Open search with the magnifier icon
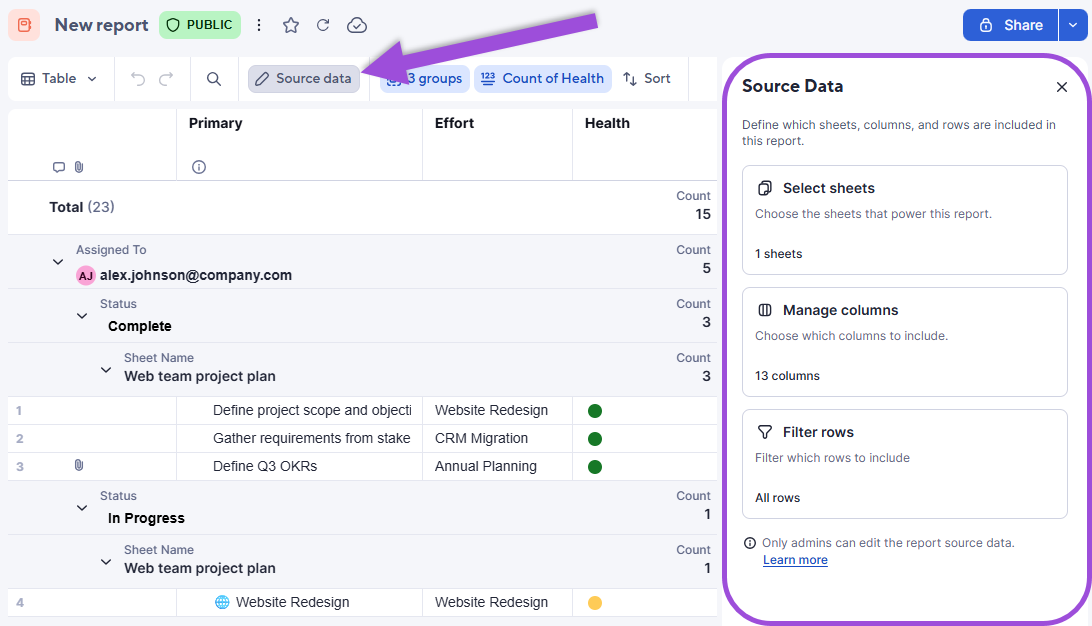The image size is (1092, 626). tap(214, 79)
